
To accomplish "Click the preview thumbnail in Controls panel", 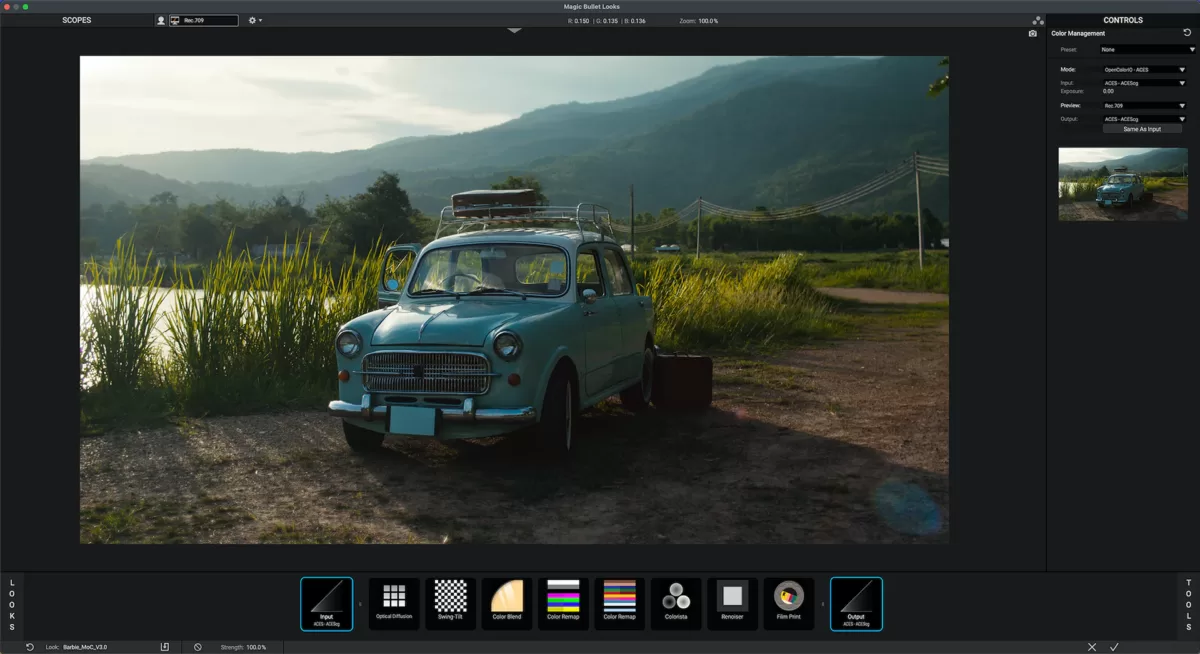I will [x=1123, y=184].
